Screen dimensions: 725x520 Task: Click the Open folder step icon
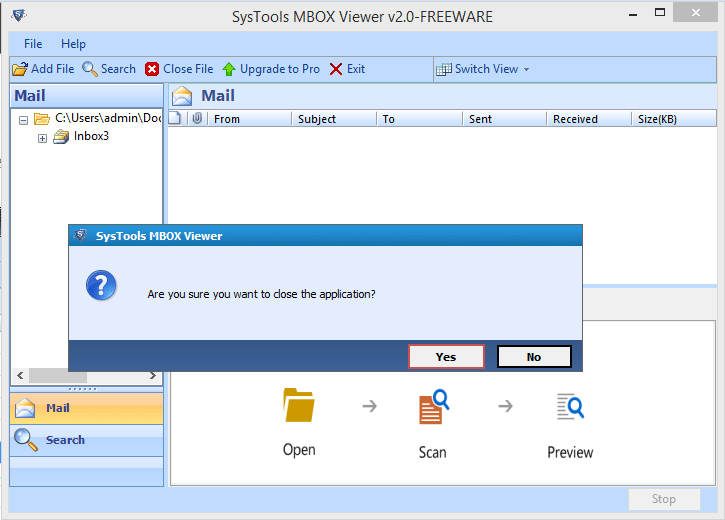(299, 405)
